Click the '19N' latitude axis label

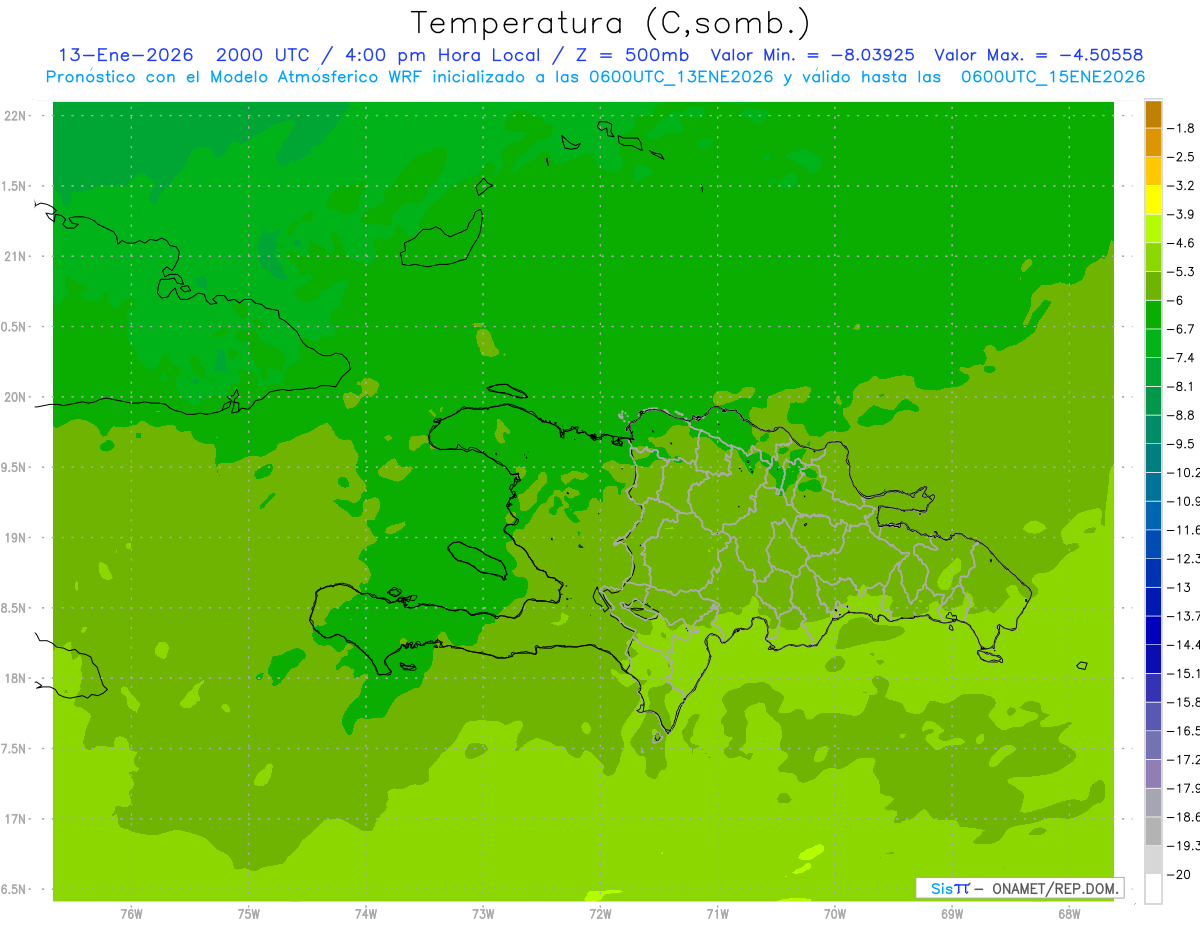(x=16, y=538)
